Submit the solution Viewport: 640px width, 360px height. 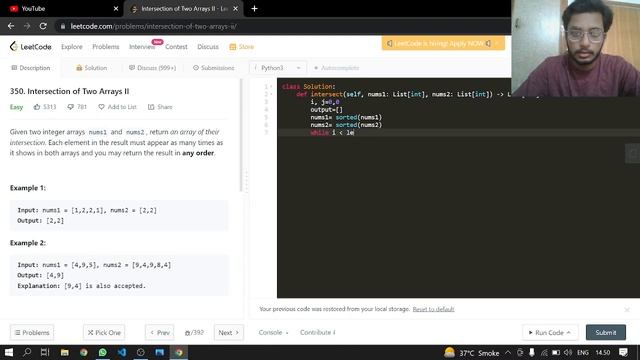tap(606, 333)
